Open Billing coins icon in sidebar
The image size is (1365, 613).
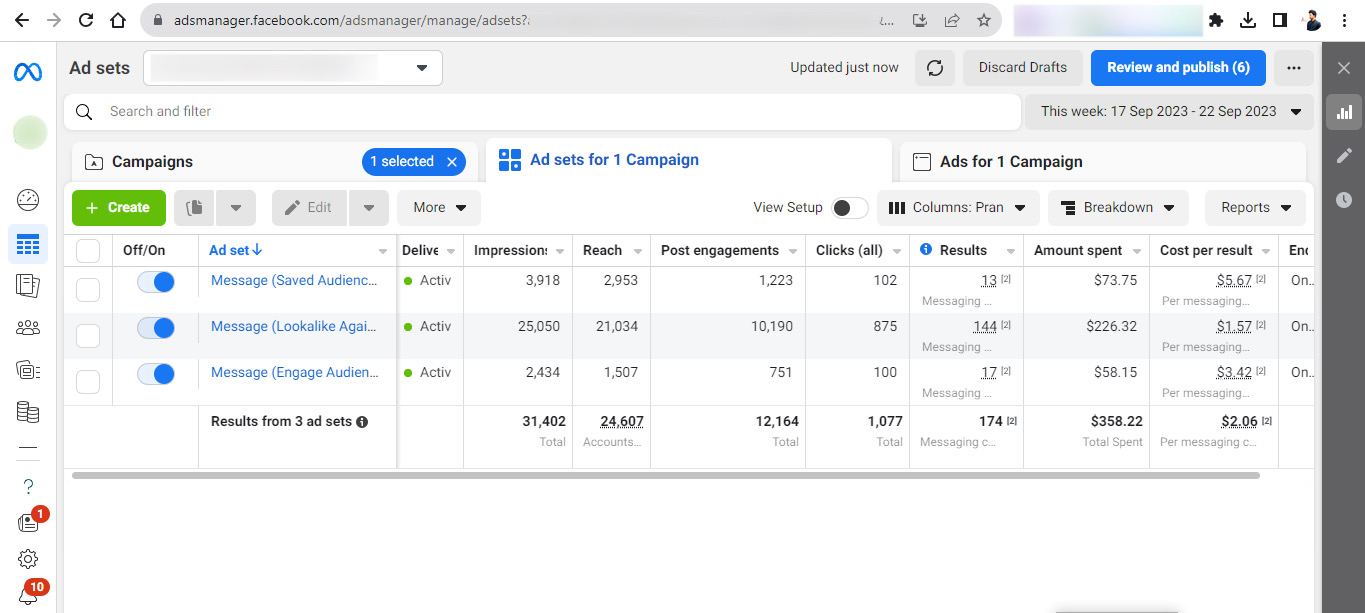tap(28, 411)
